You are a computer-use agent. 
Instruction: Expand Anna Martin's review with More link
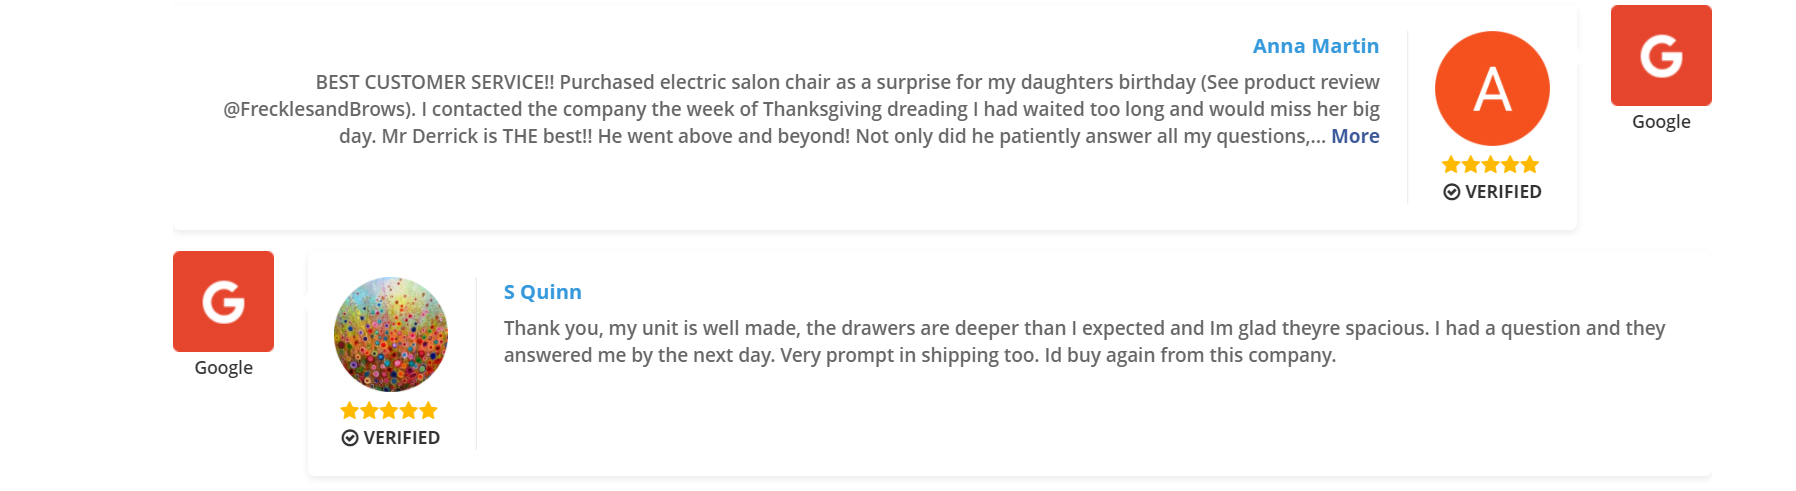[1355, 136]
